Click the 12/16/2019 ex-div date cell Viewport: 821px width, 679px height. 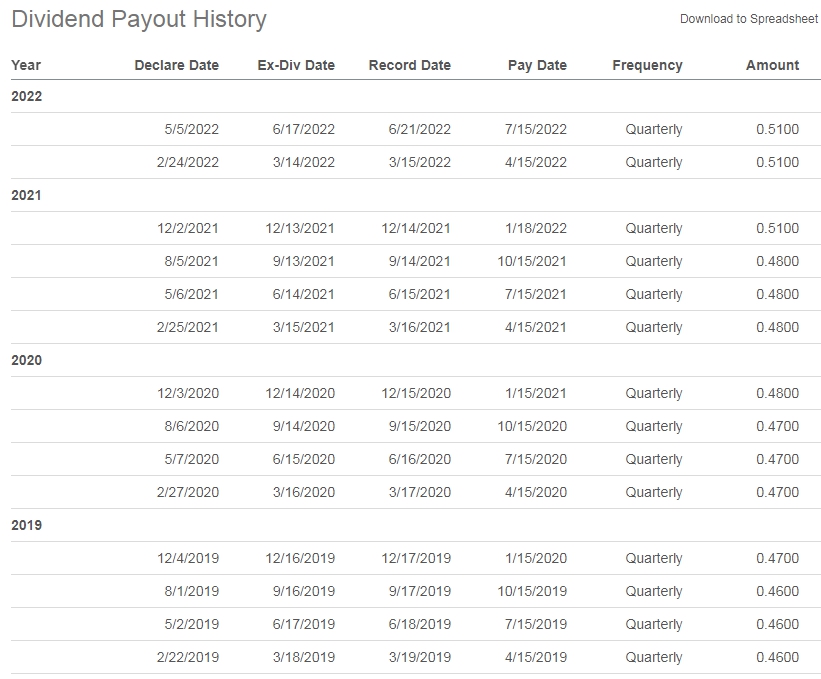click(300, 558)
